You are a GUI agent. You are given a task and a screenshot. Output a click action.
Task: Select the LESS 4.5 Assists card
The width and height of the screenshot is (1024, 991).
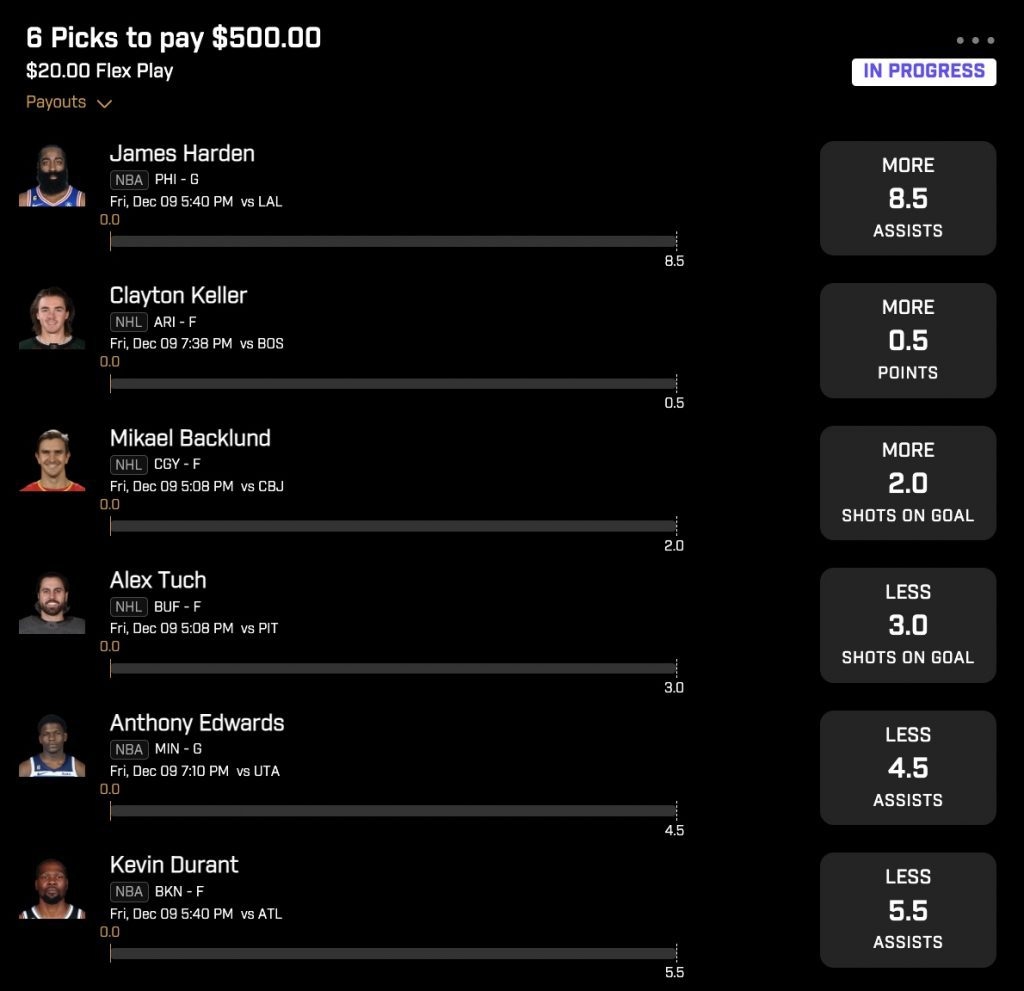pos(908,768)
